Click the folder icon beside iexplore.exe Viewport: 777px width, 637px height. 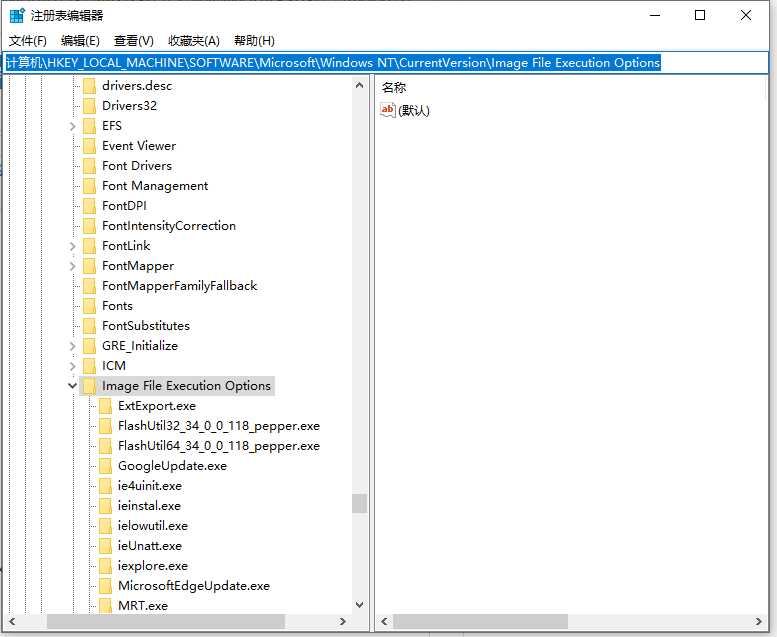pos(105,566)
